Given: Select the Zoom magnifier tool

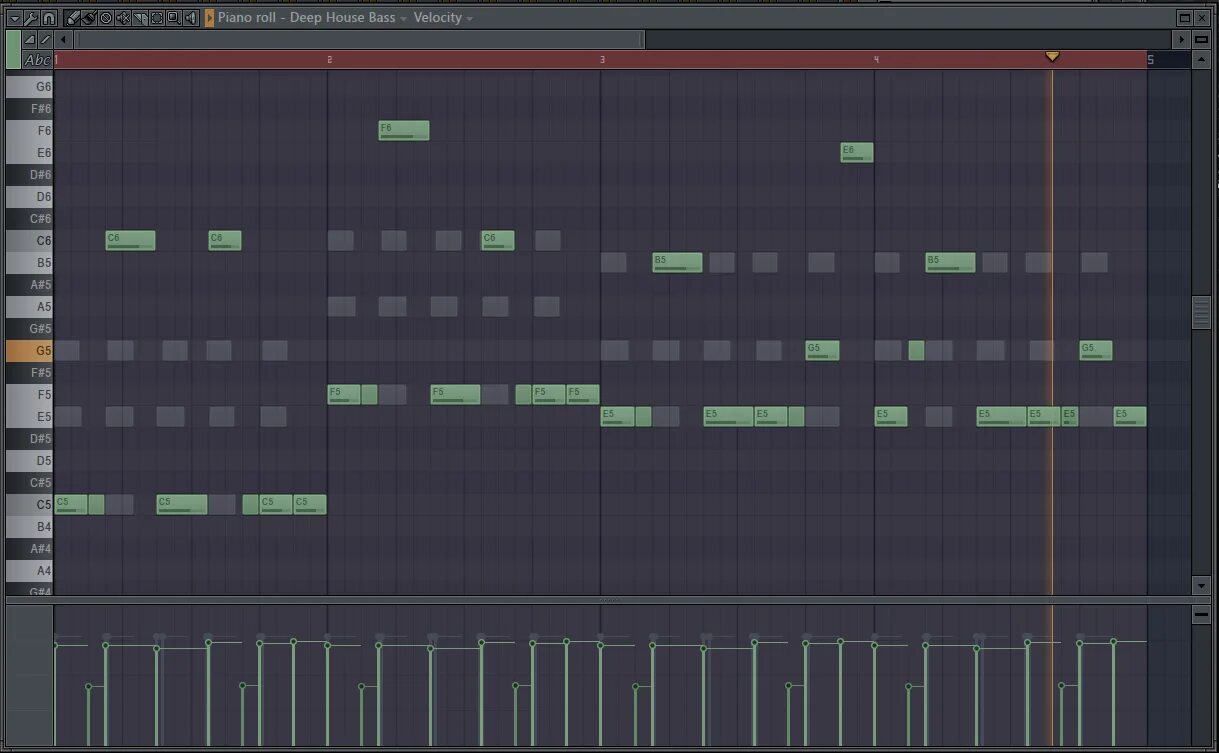Looking at the screenshot, I should (174, 18).
